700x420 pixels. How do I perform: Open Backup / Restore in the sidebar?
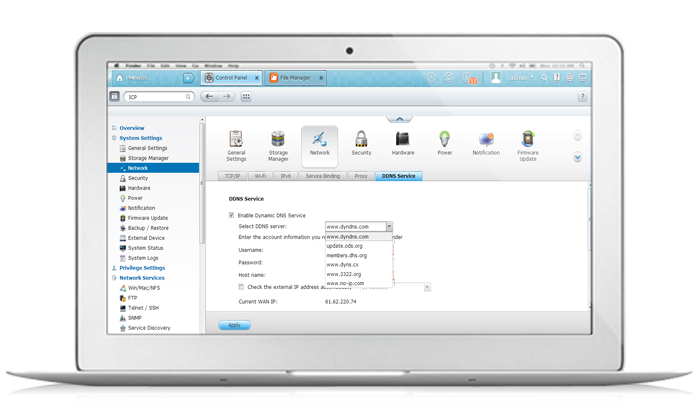point(148,227)
